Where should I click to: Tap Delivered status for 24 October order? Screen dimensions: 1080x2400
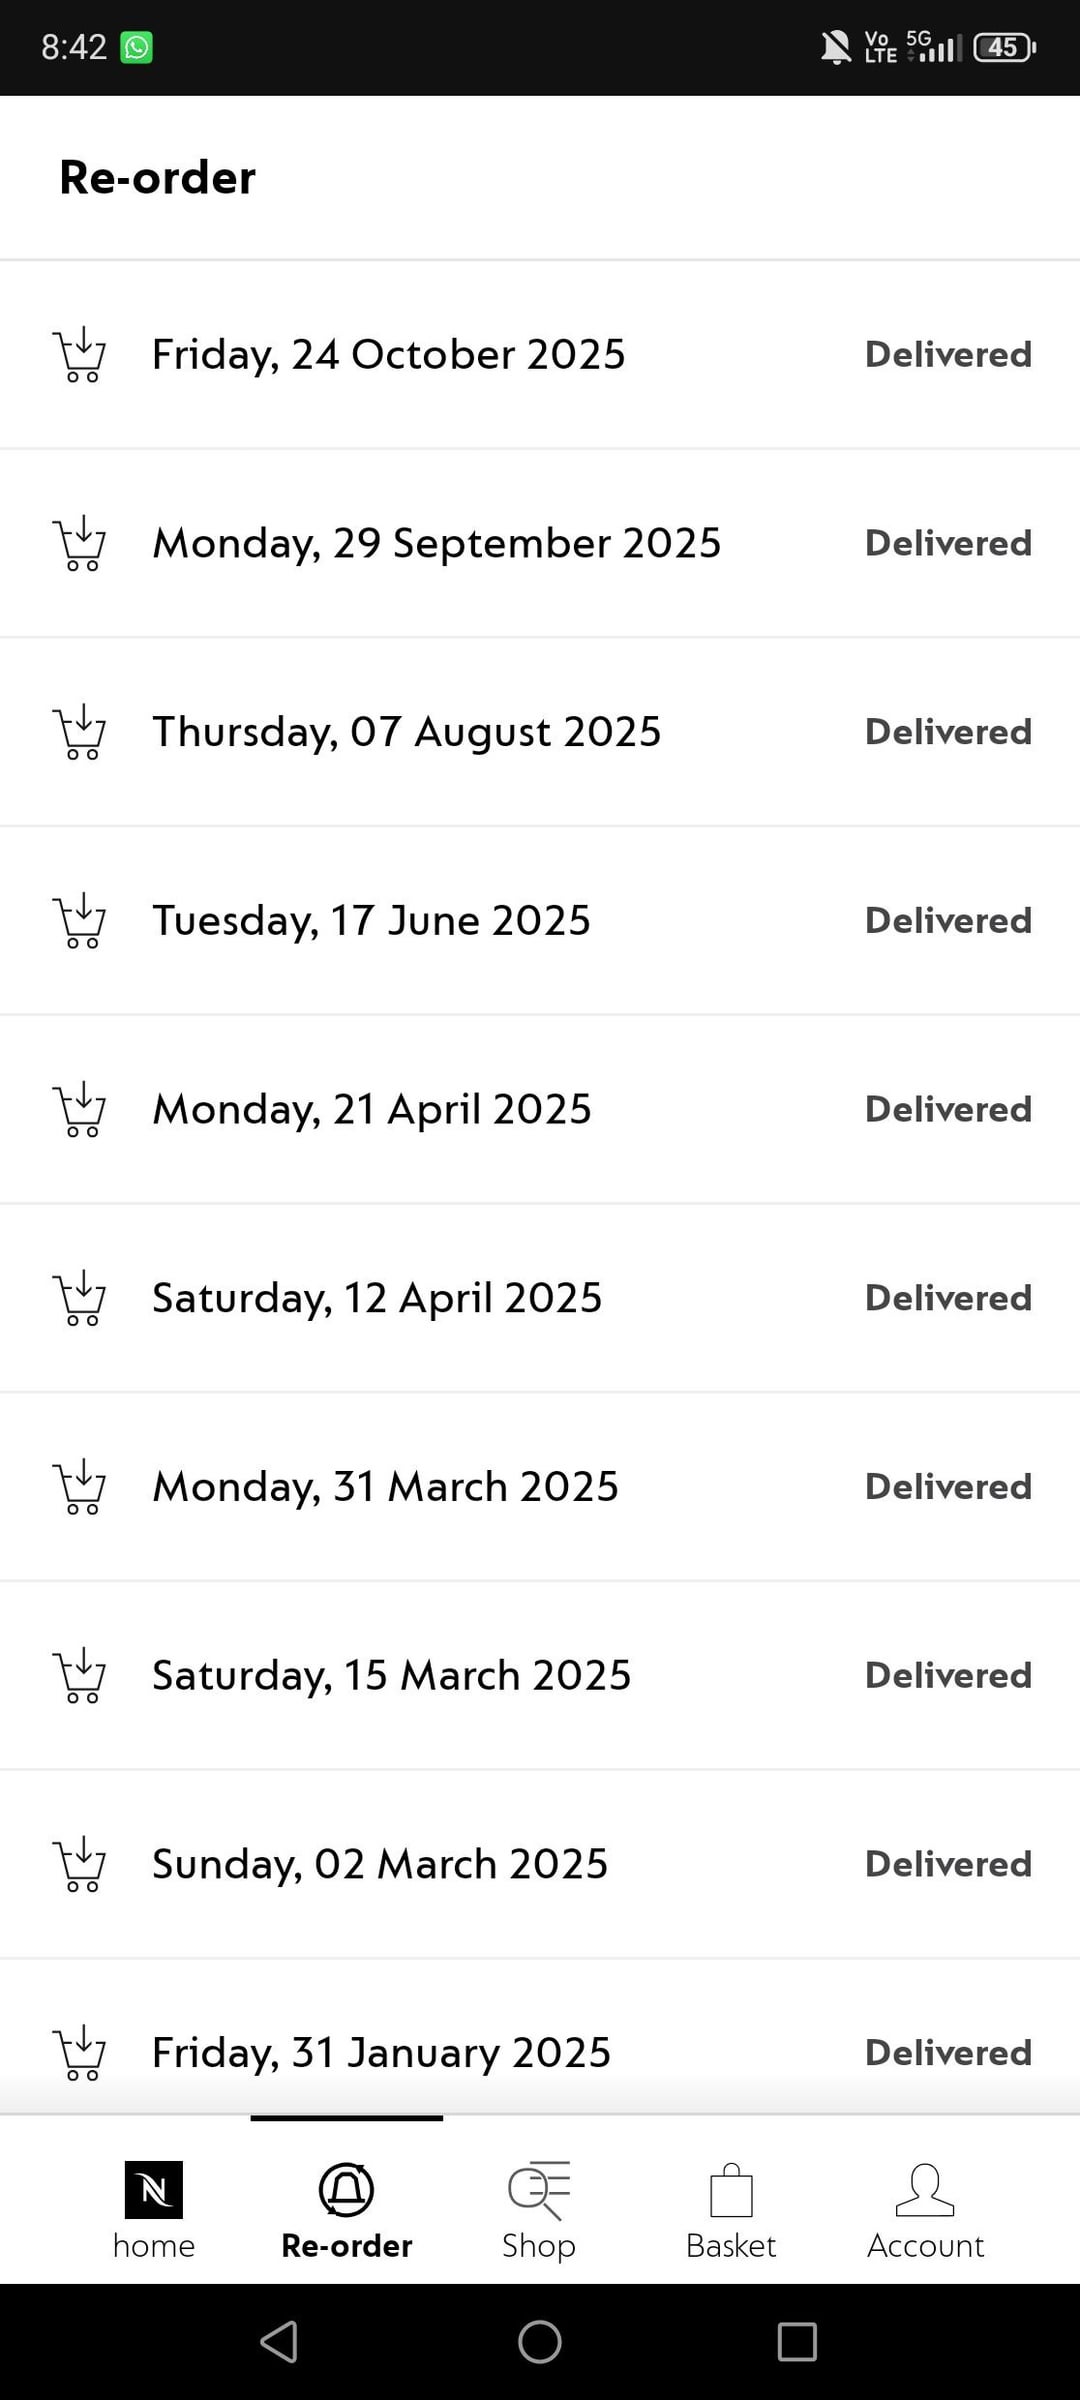948,355
